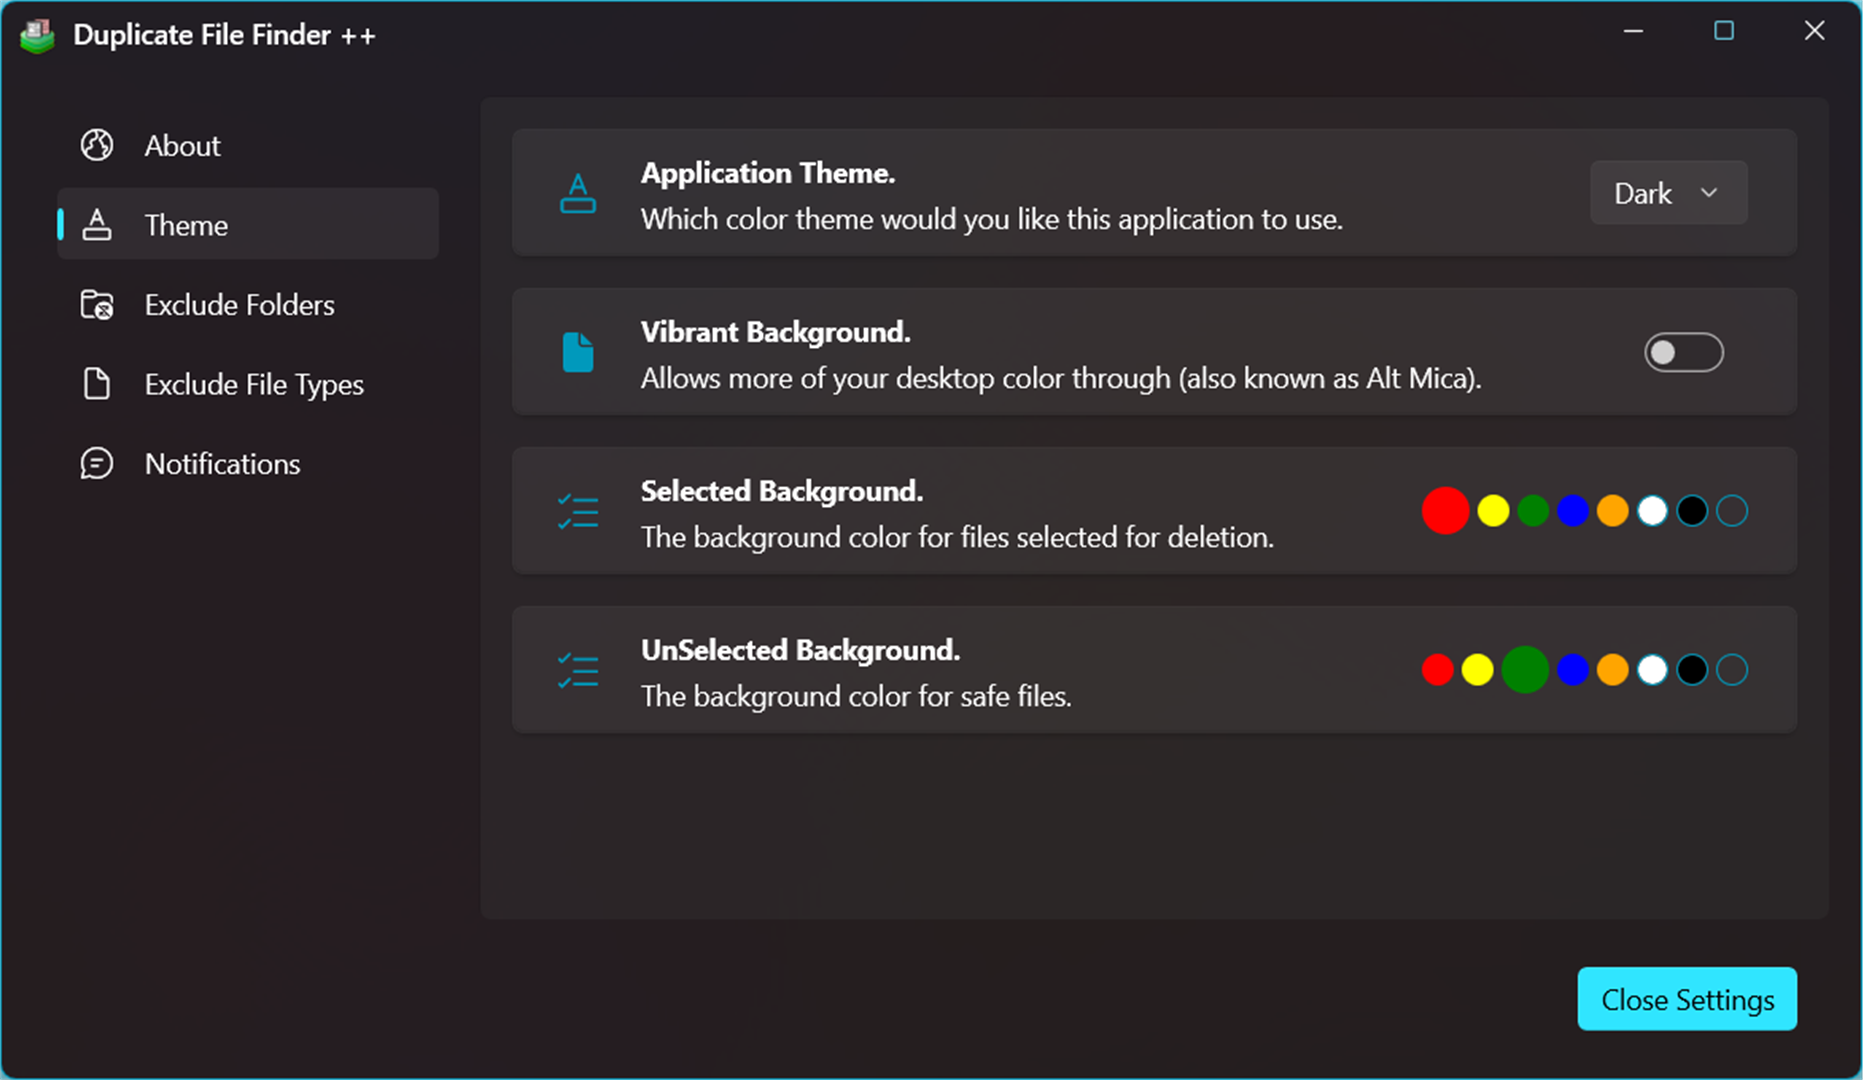1863x1080 pixels.
Task: Click the Vibrant Background file icon
Action: click(x=578, y=352)
